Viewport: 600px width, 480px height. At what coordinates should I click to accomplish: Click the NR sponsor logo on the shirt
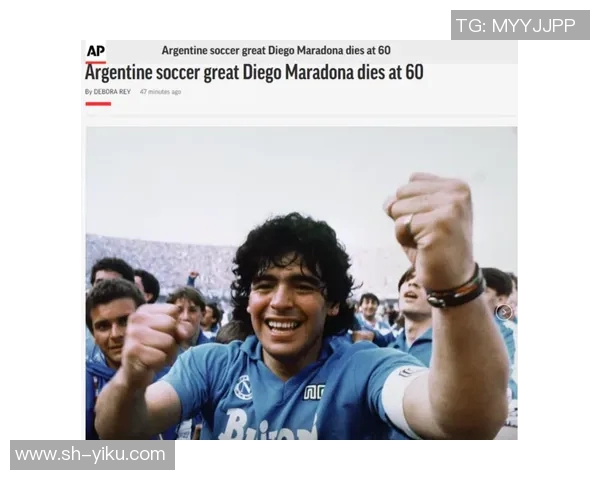pos(315,393)
